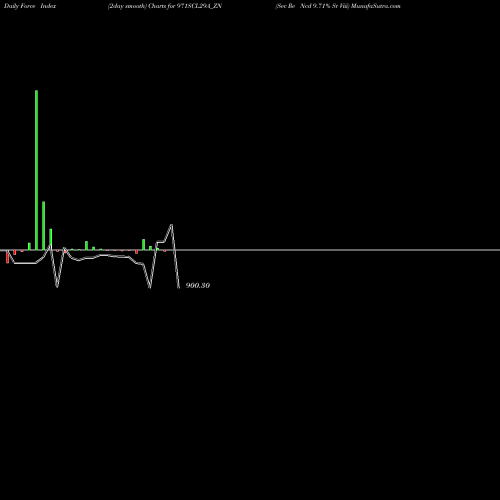
Task: Click the 900.30 value label
Action: tap(198, 285)
